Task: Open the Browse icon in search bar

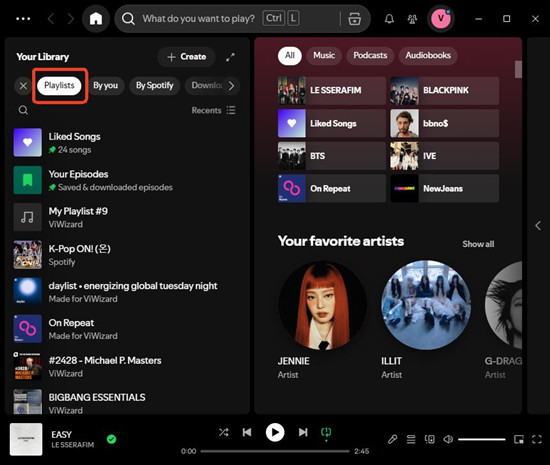Action: [355, 19]
